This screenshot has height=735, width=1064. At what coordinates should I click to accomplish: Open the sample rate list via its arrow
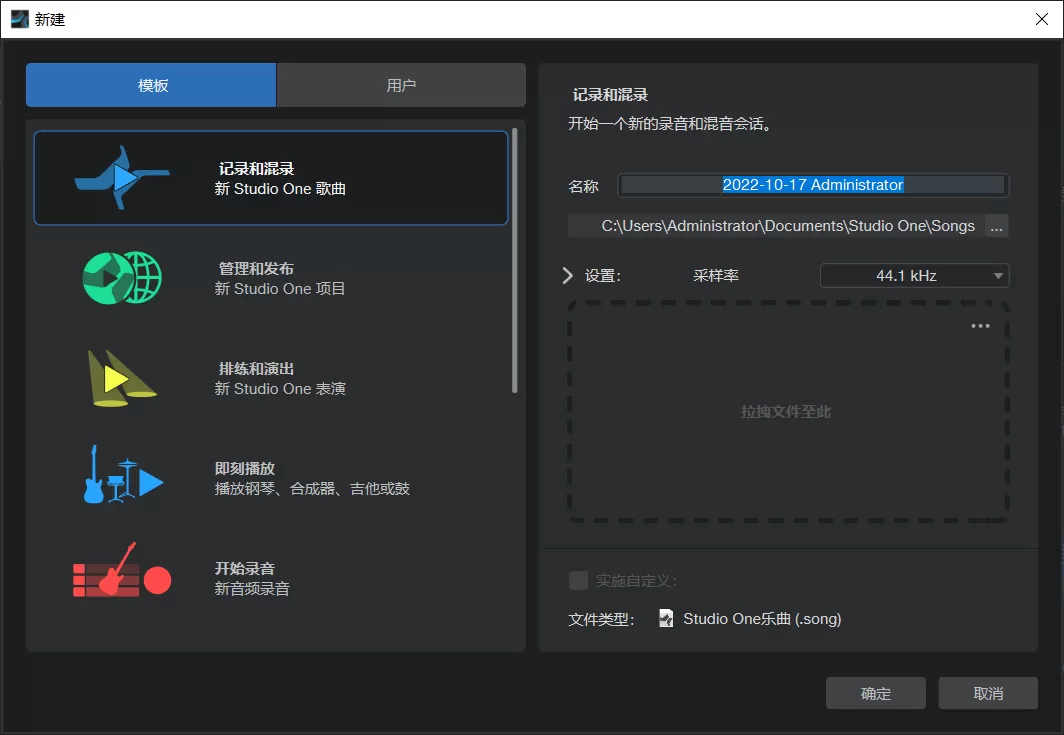click(996, 275)
